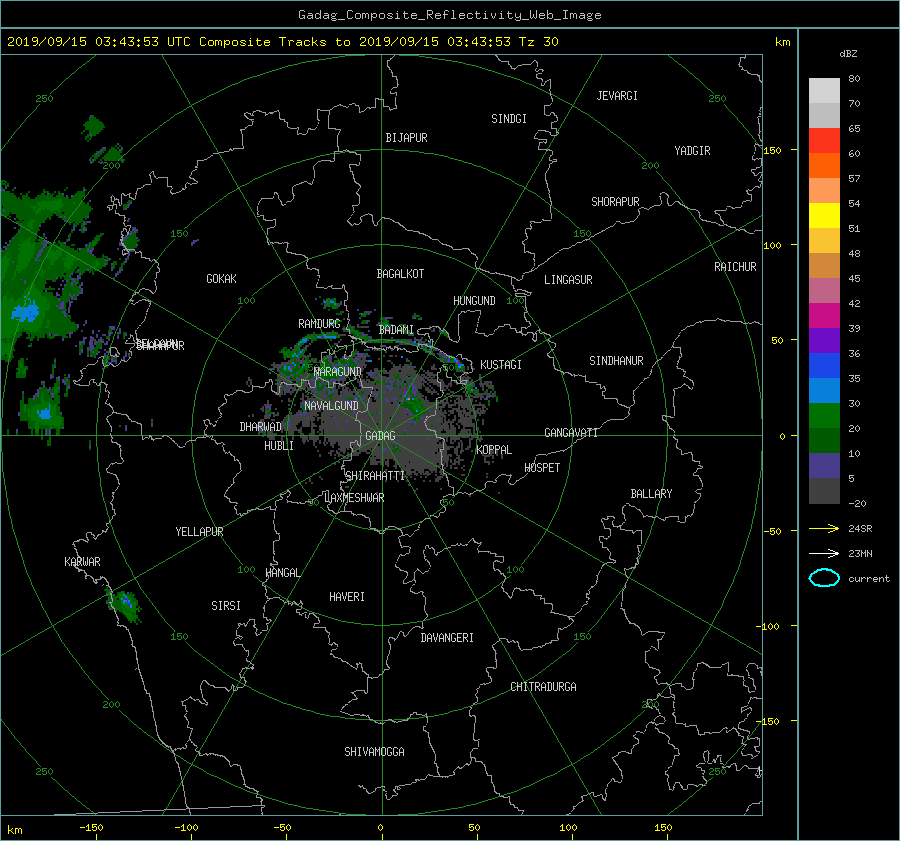Click the GOKAK city label

[x=221, y=279]
